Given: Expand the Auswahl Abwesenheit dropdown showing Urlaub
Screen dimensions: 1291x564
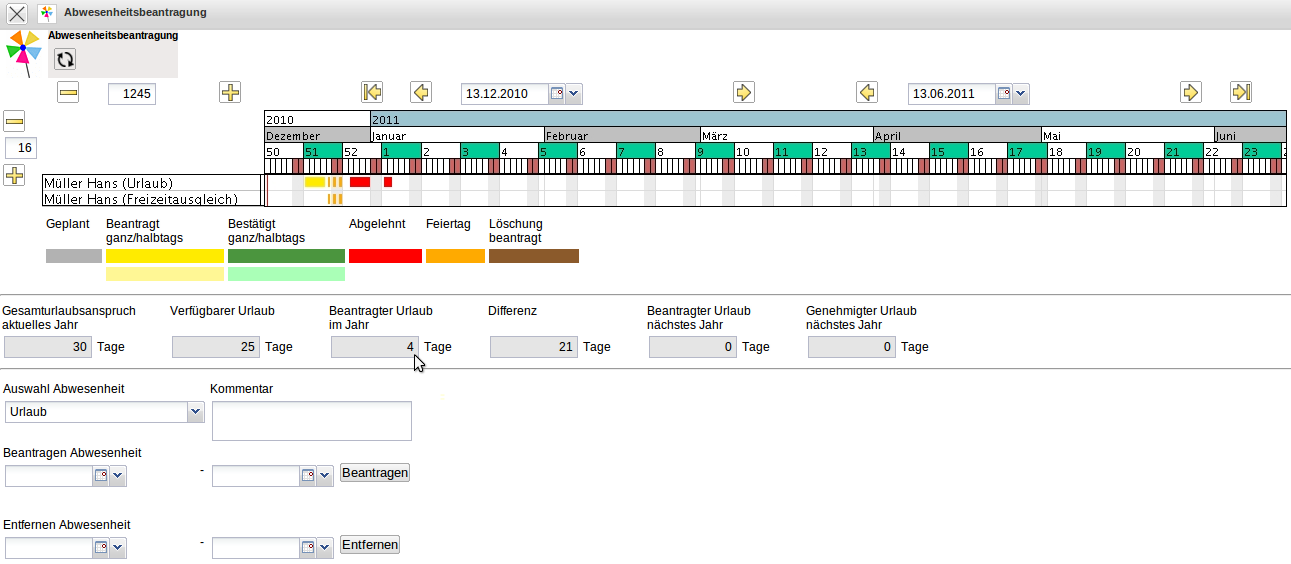Looking at the screenshot, I should click(195, 412).
